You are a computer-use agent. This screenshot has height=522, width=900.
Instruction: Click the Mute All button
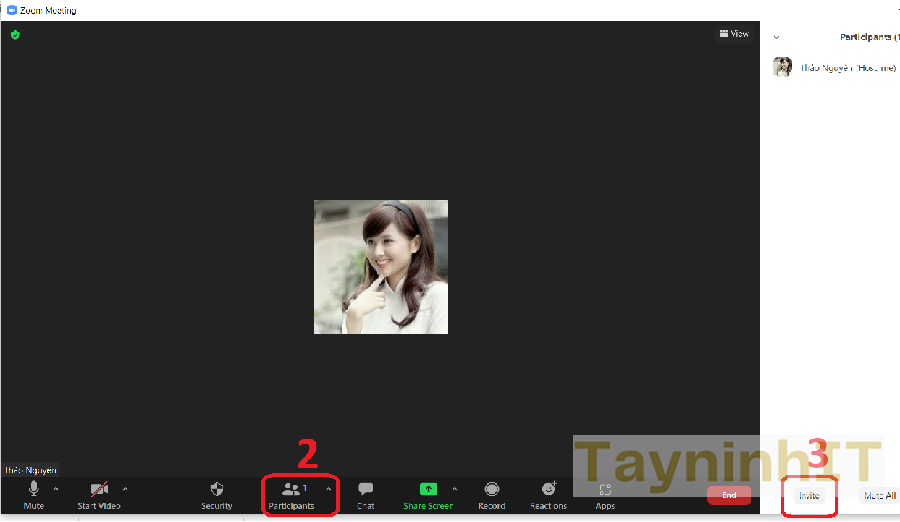coord(879,495)
